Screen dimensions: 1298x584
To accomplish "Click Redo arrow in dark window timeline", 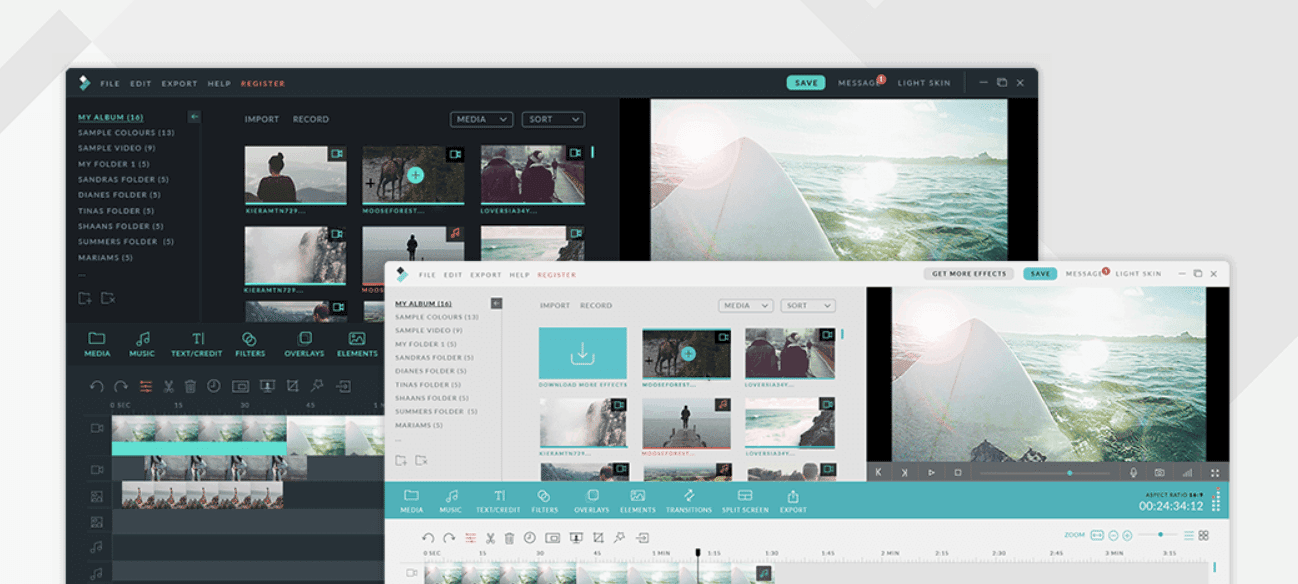I will 121,386.
